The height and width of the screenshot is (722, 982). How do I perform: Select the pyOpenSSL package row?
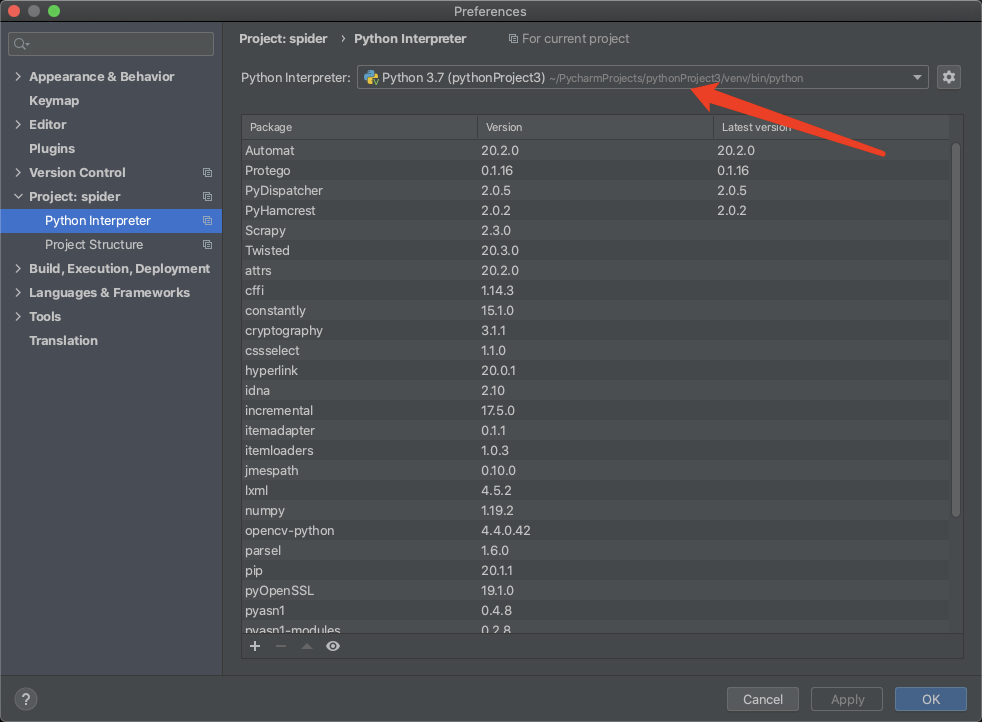pos(596,591)
